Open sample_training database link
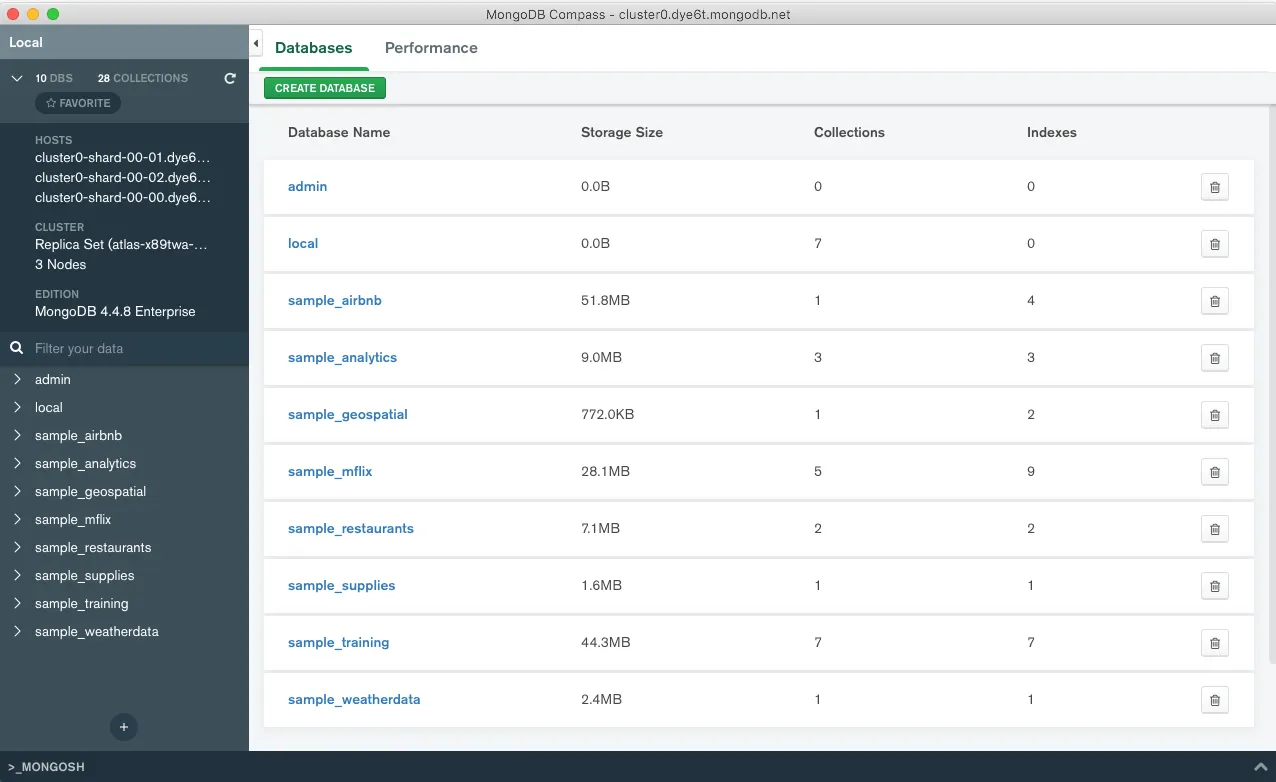The image size is (1276, 782). click(x=339, y=642)
